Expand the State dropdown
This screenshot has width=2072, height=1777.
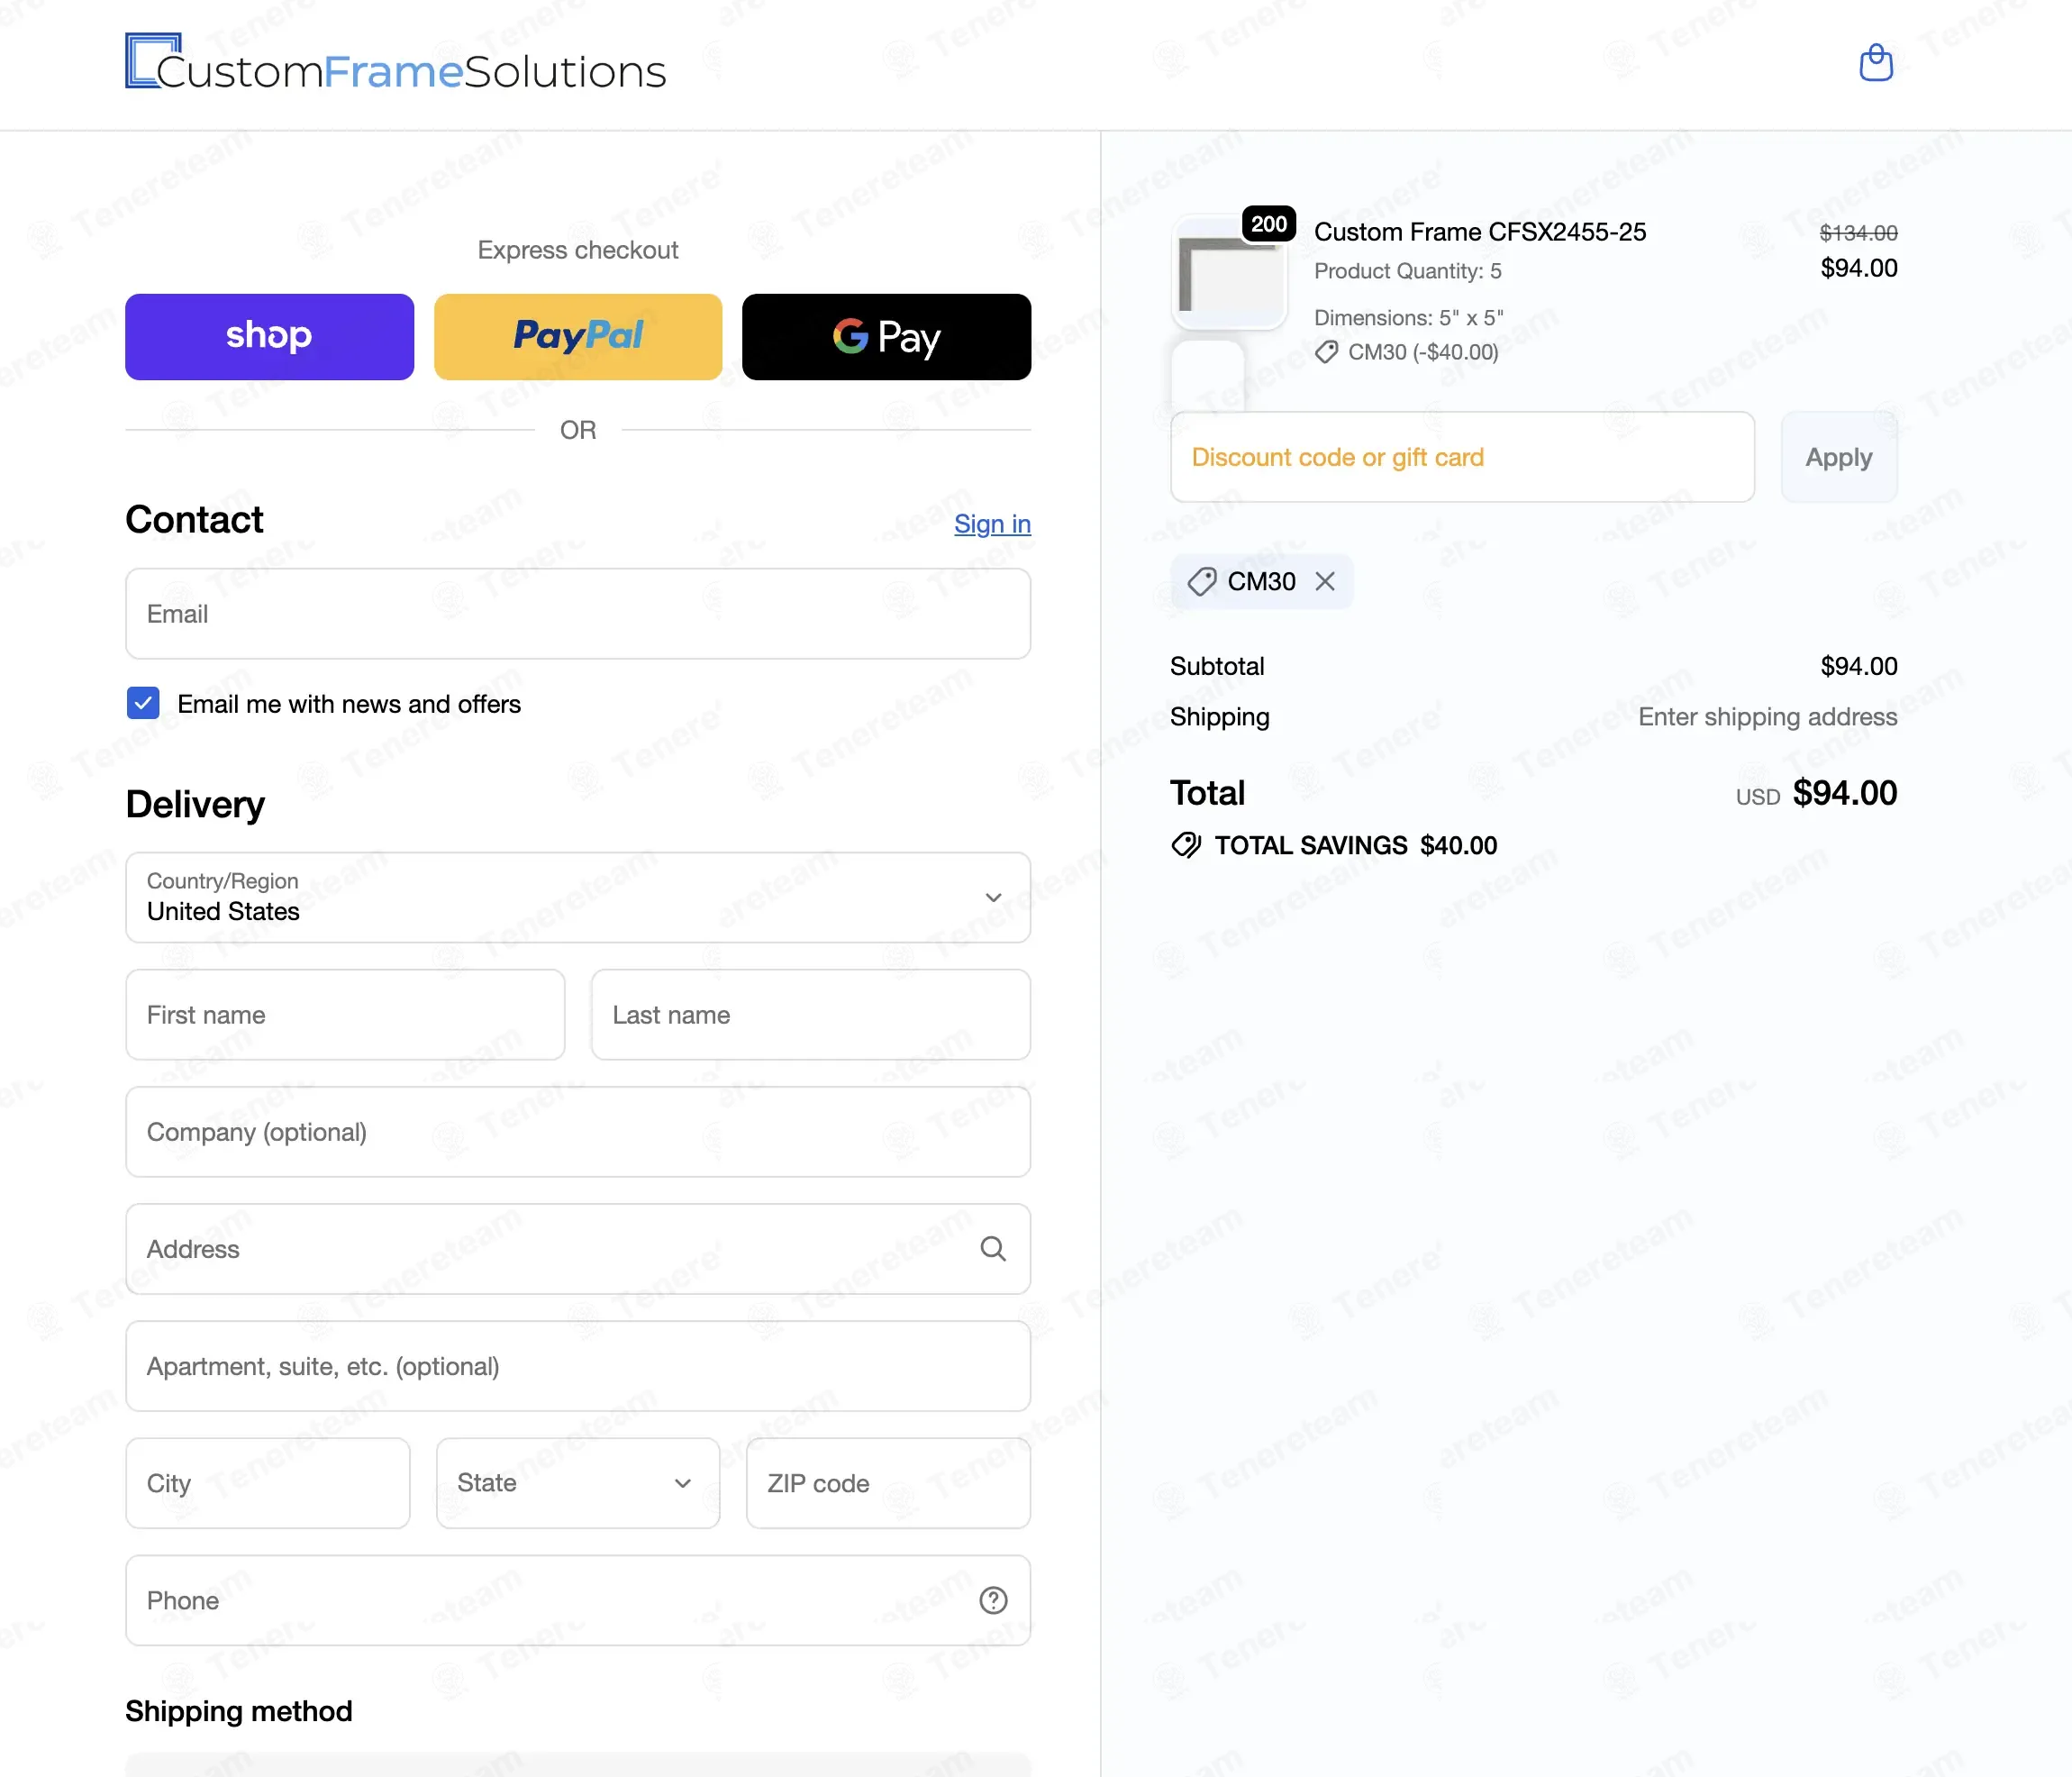(x=578, y=1482)
